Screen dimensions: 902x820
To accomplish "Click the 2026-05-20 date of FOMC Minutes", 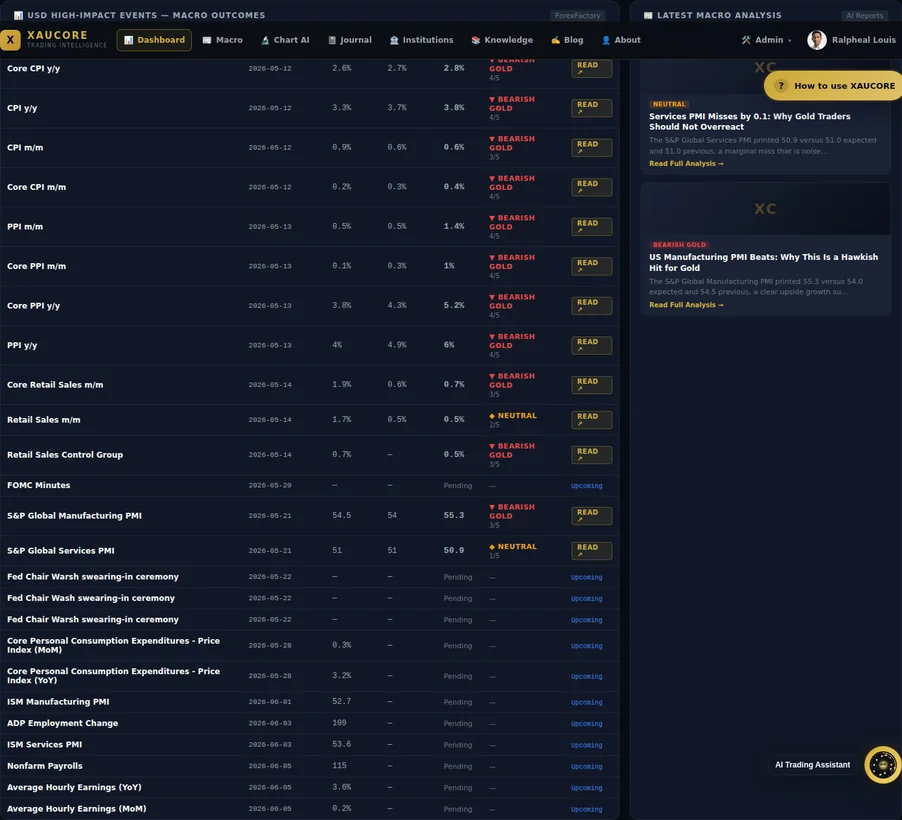I will click(x=270, y=485).
